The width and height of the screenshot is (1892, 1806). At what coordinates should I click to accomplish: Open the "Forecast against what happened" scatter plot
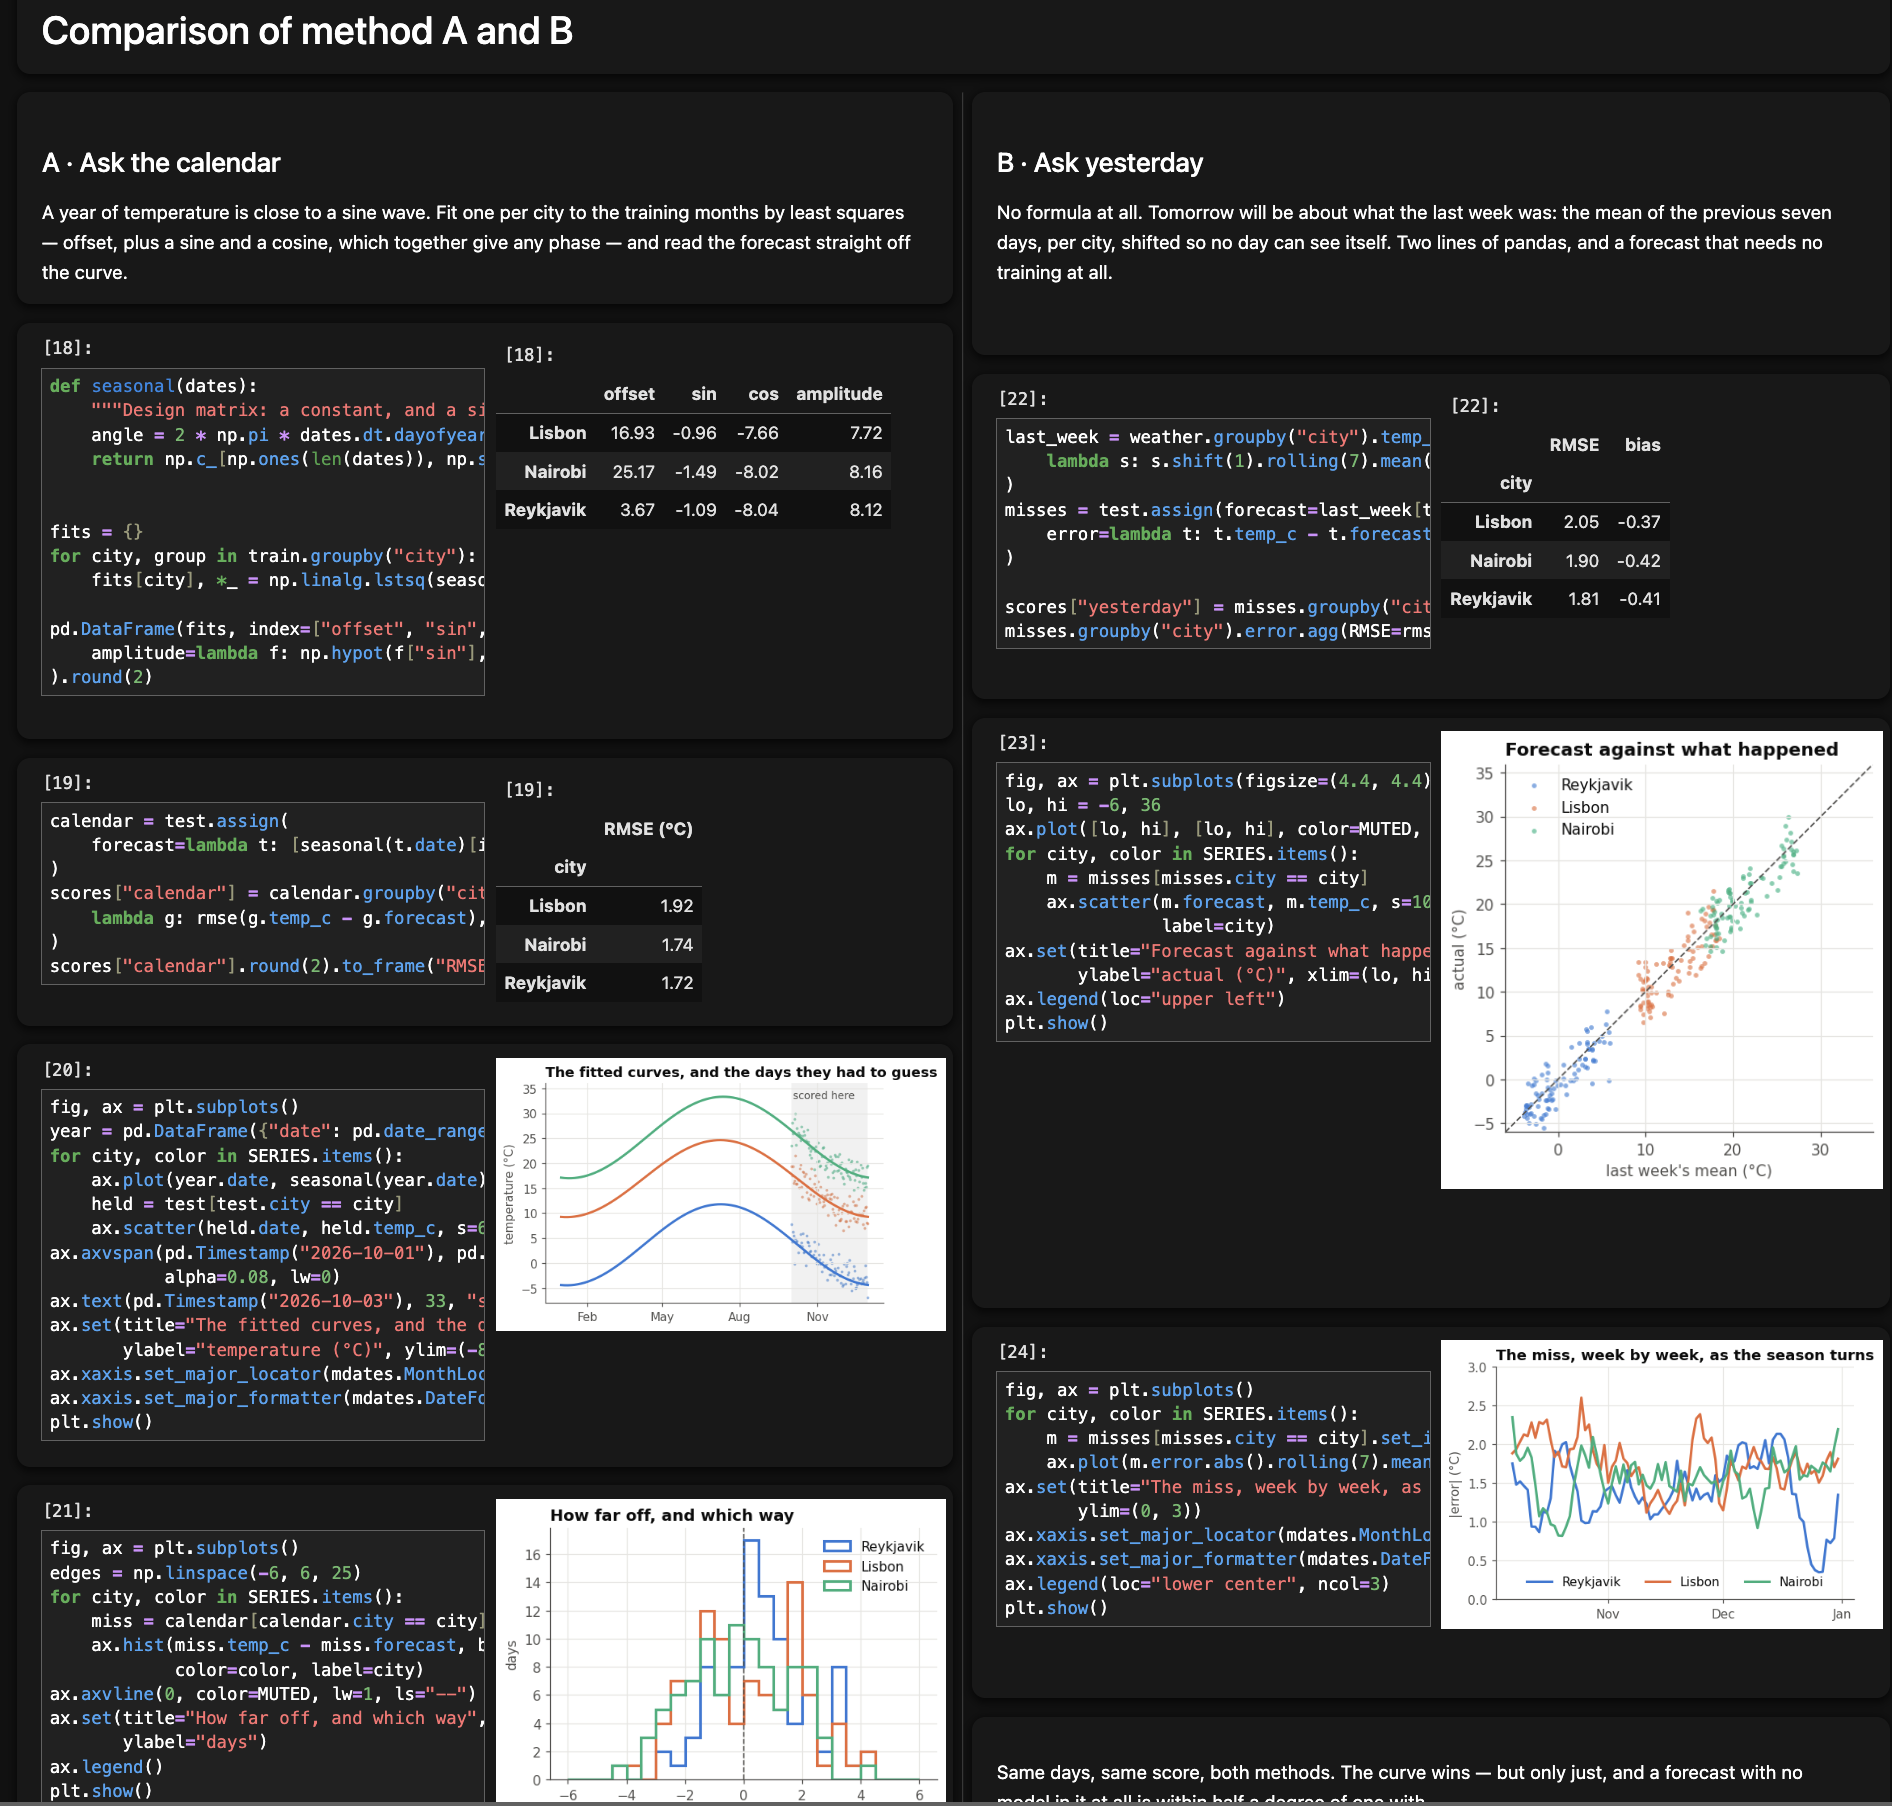click(x=1661, y=960)
